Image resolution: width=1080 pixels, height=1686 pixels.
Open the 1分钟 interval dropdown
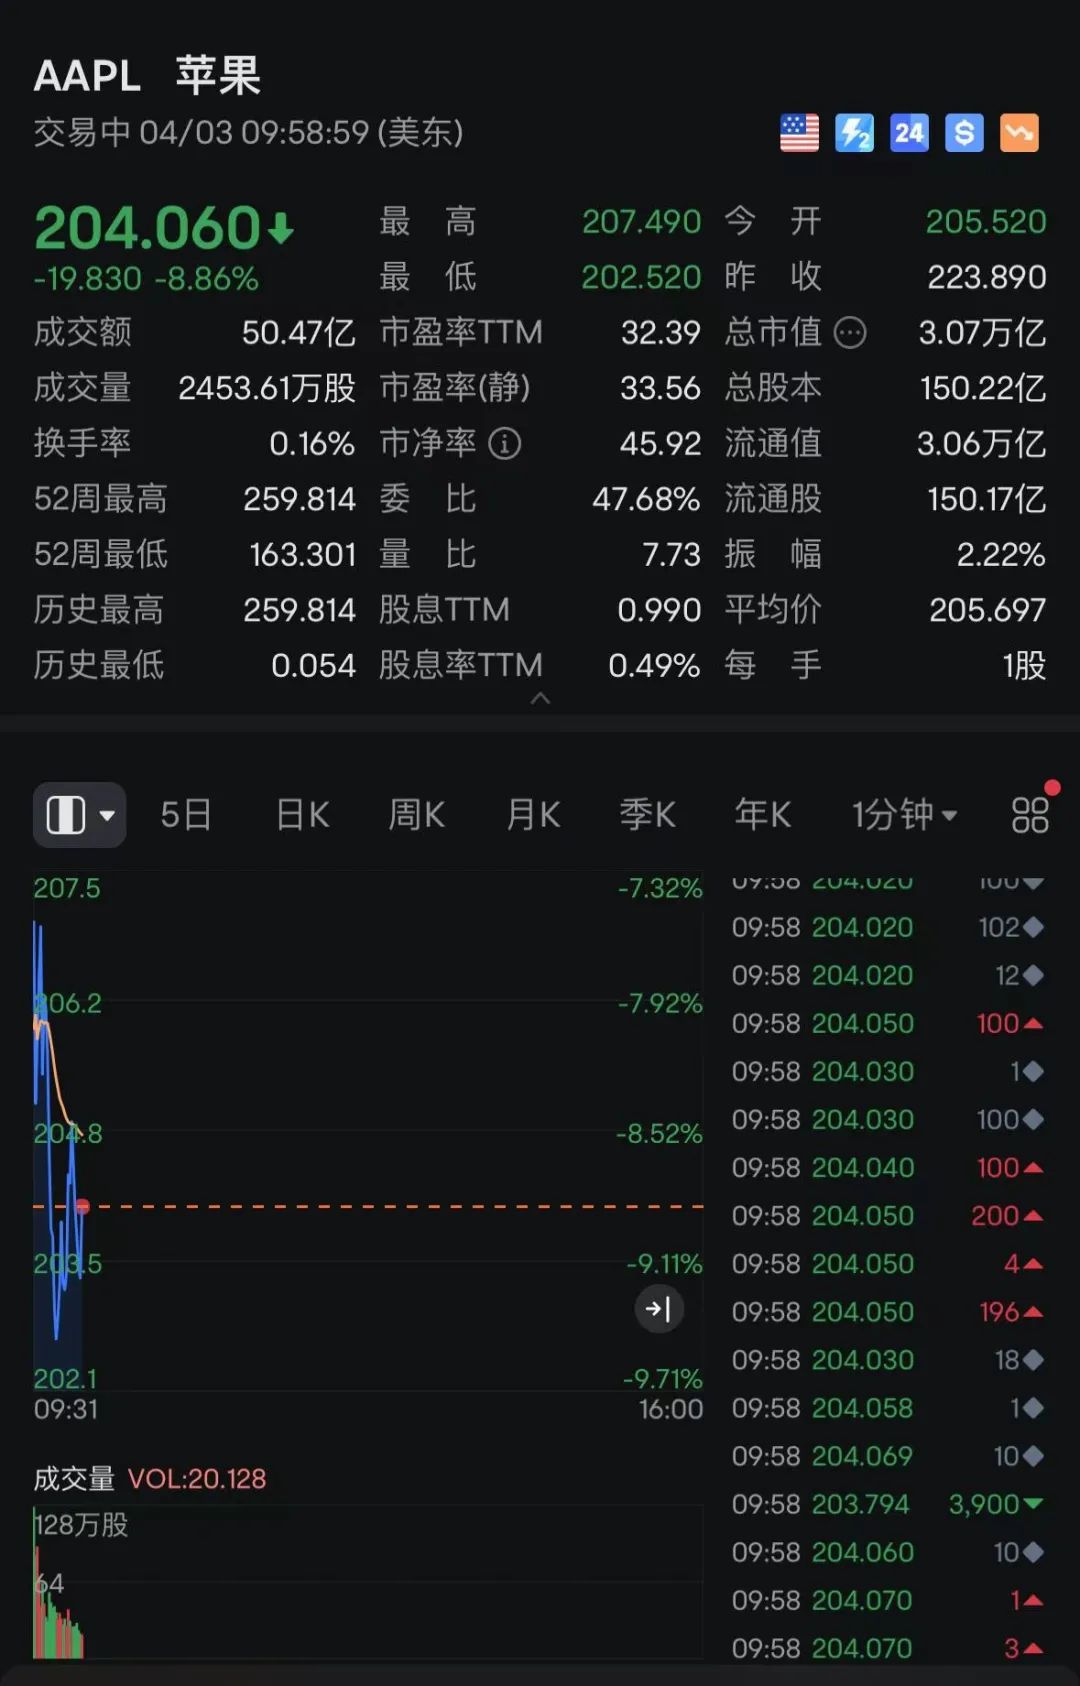click(x=904, y=815)
